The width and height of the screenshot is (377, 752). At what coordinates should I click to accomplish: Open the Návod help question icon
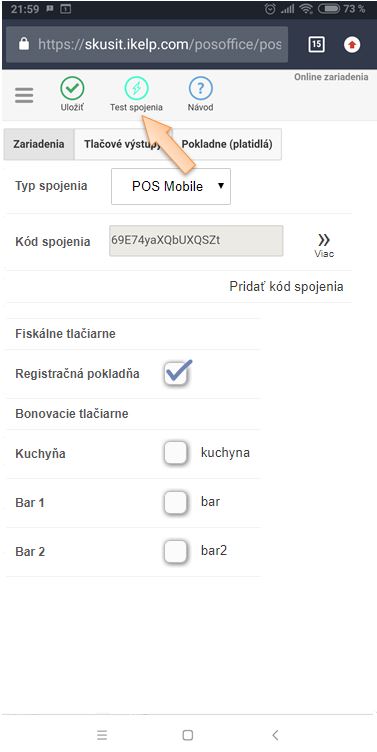(x=200, y=88)
